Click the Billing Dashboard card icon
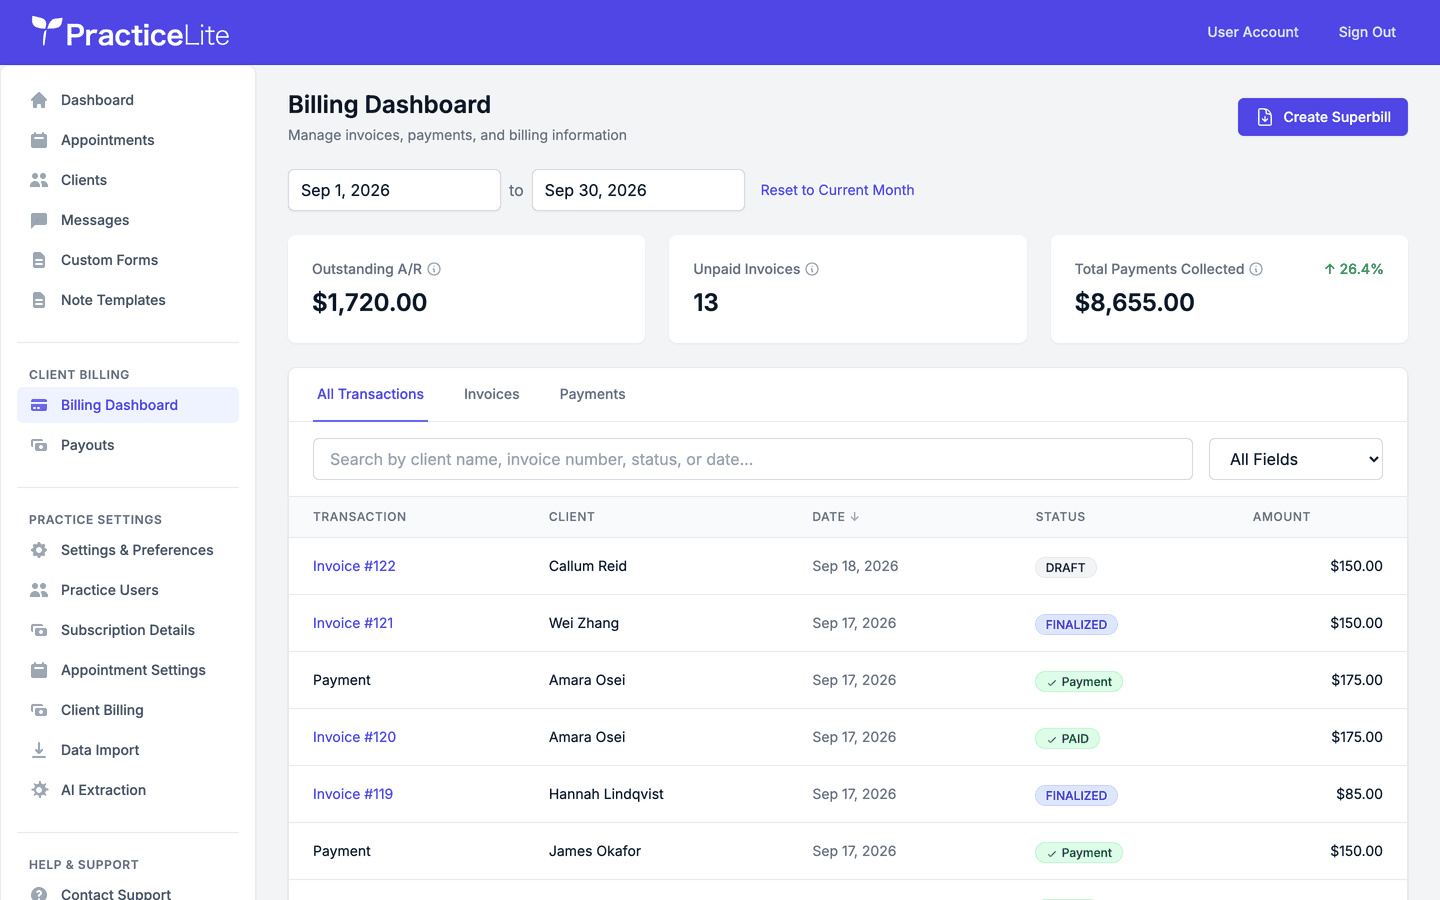Viewport: 1440px width, 900px height. coord(39,405)
